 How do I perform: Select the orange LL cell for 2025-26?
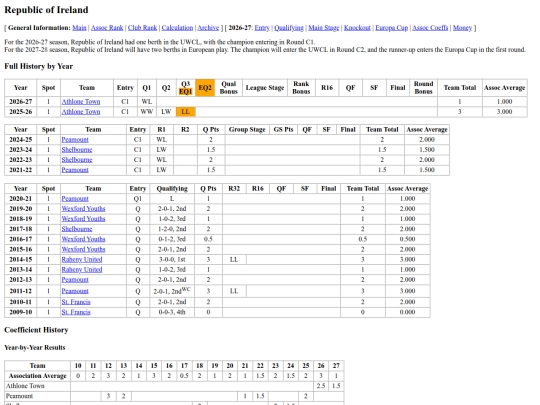coord(186,112)
